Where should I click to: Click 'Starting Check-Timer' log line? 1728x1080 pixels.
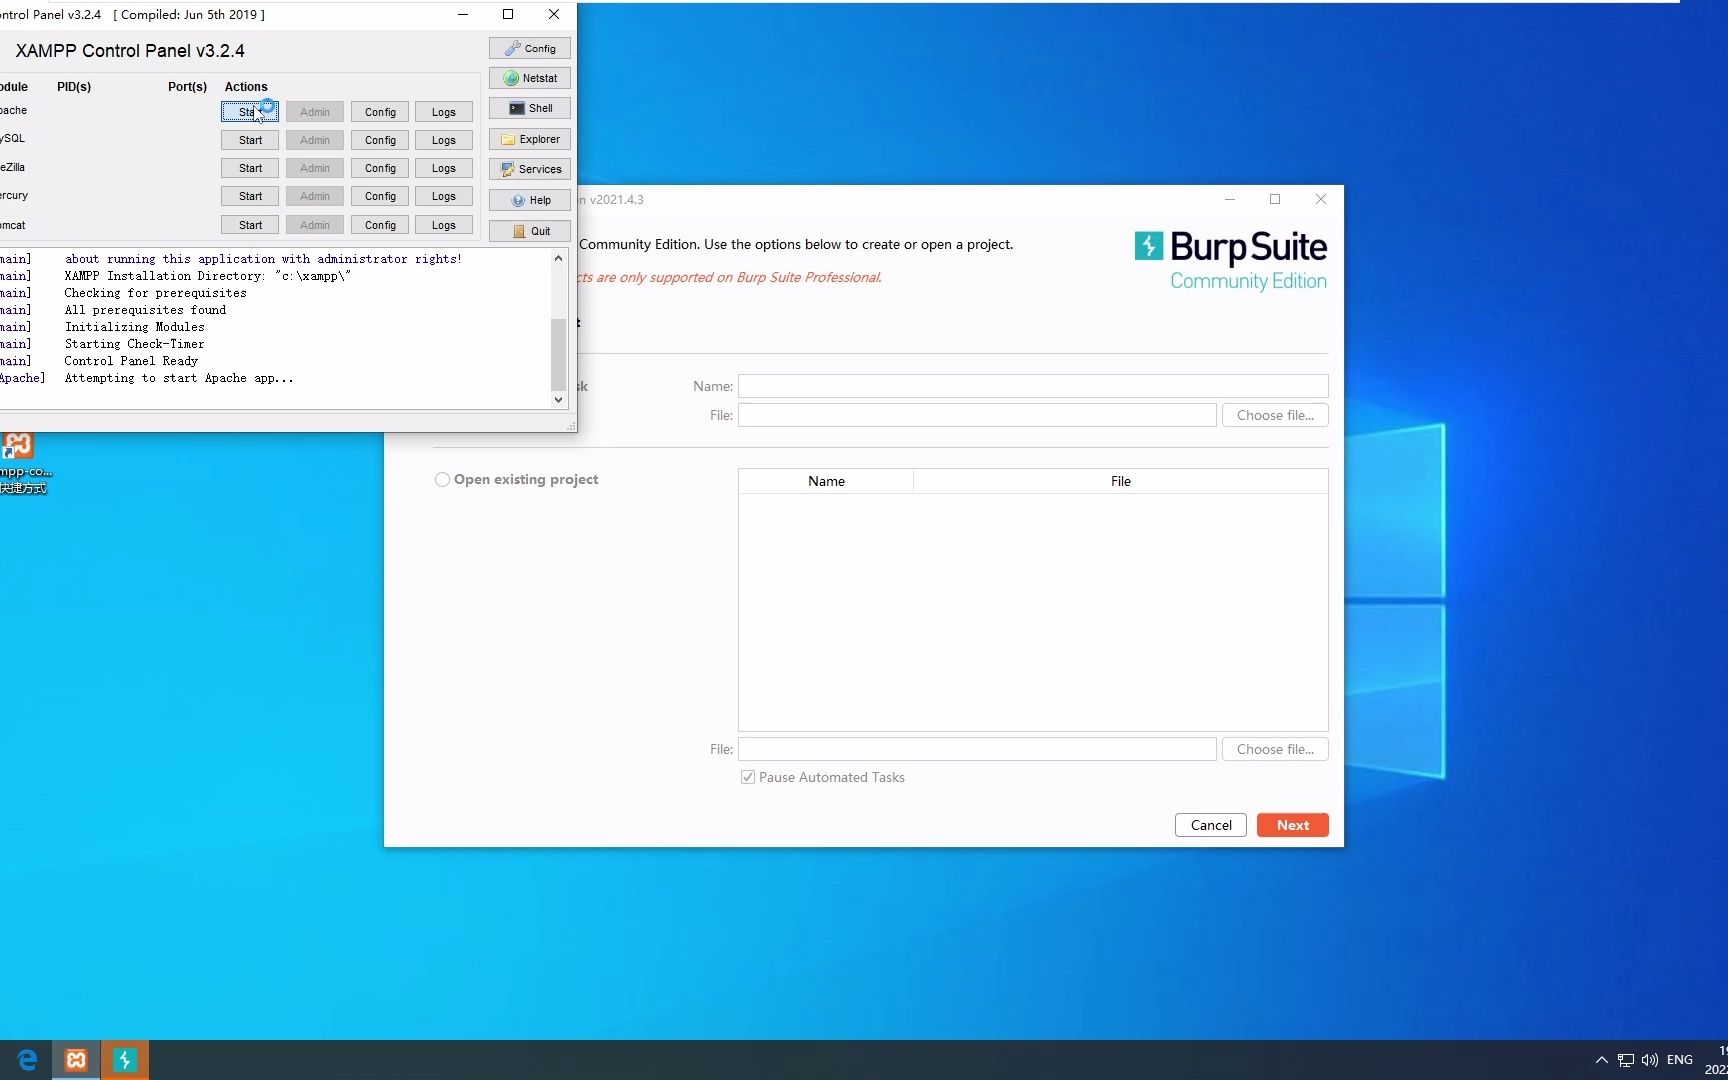point(134,344)
